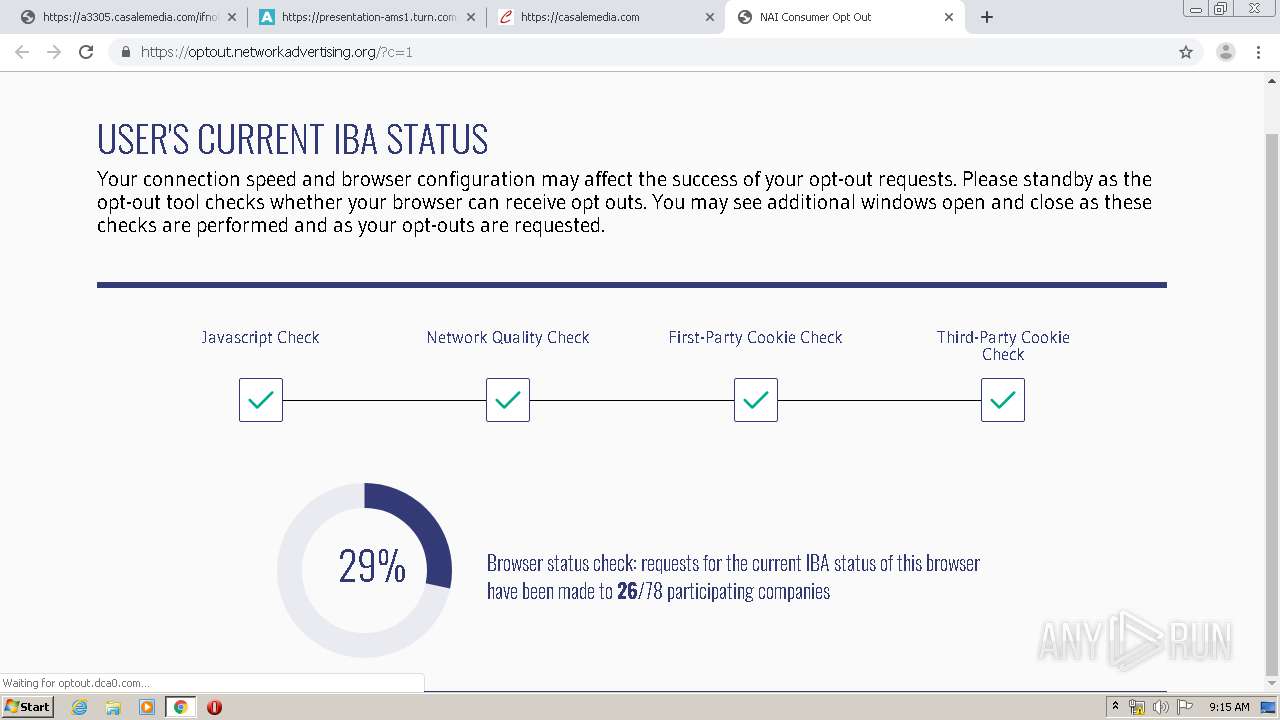Click the Javascript Check checkbox
This screenshot has width=1280, height=720.
tap(261, 400)
